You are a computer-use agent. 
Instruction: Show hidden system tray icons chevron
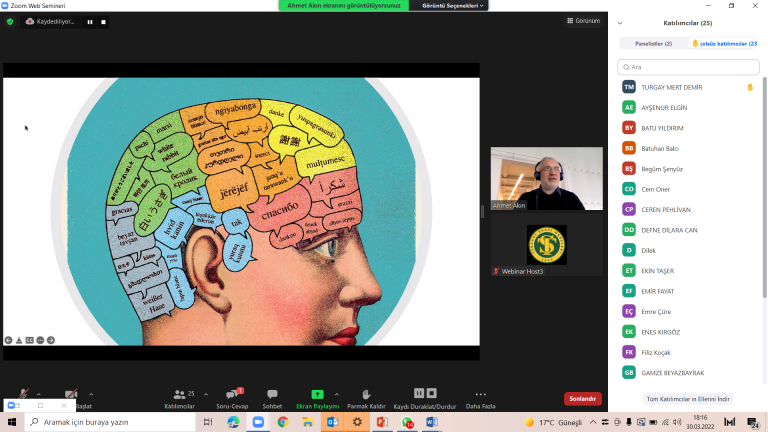click(x=593, y=422)
